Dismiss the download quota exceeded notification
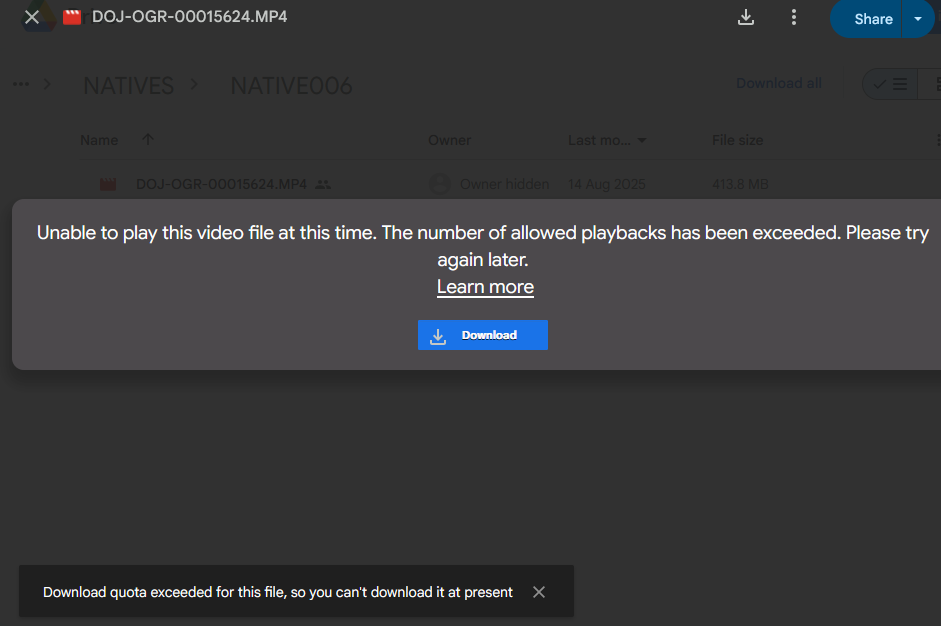This screenshot has height=626, width=941. (x=539, y=592)
